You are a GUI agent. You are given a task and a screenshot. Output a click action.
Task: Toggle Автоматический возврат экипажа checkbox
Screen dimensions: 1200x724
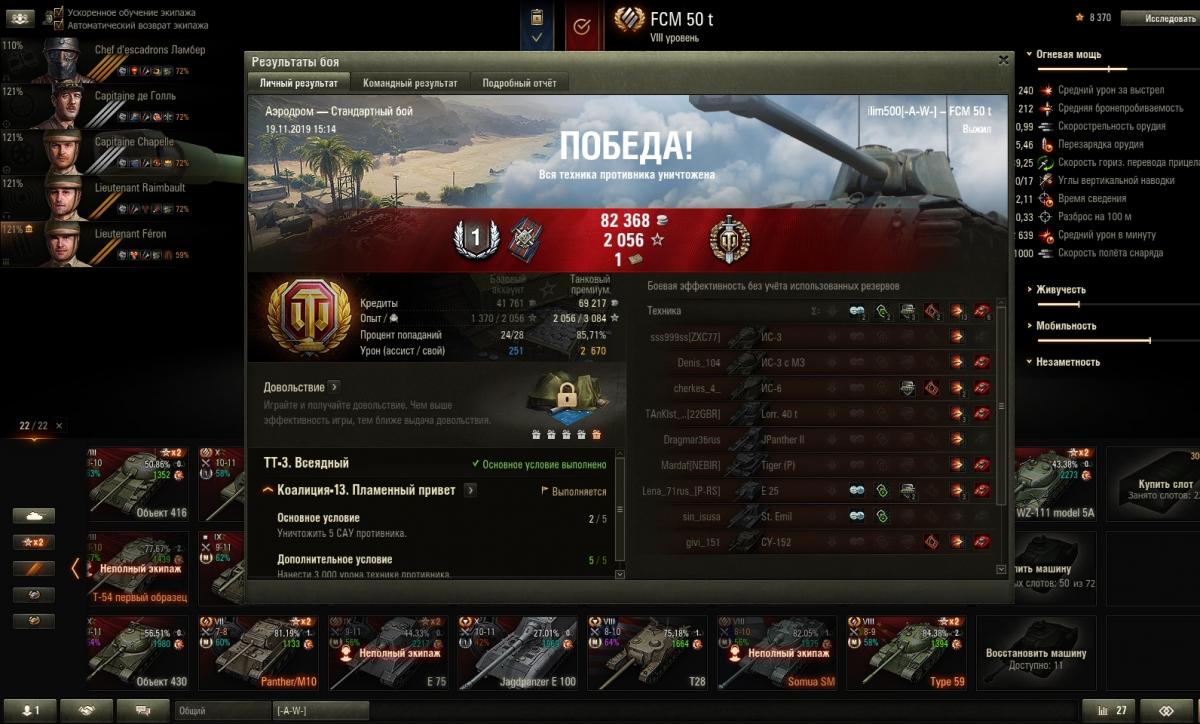pyautogui.click(x=58, y=25)
